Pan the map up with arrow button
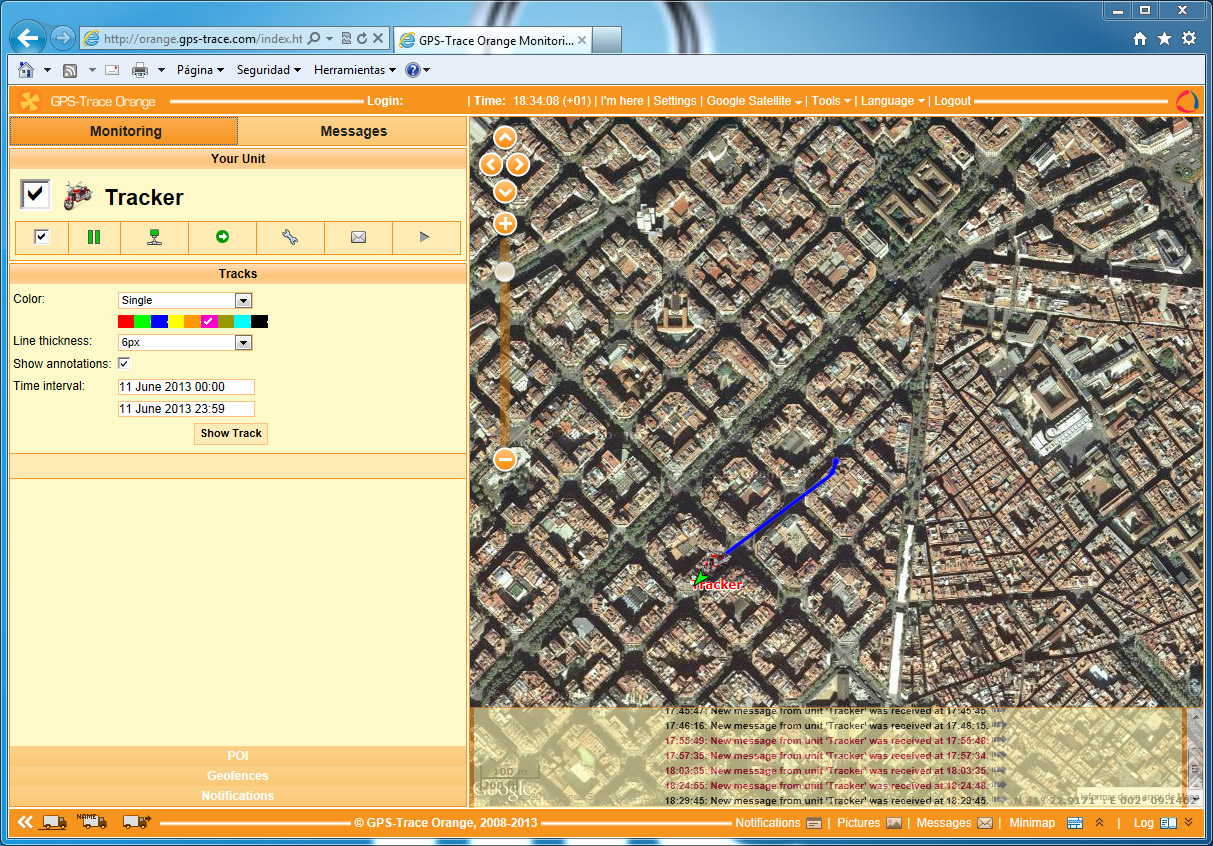This screenshot has width=1213, height=846. 505,138
